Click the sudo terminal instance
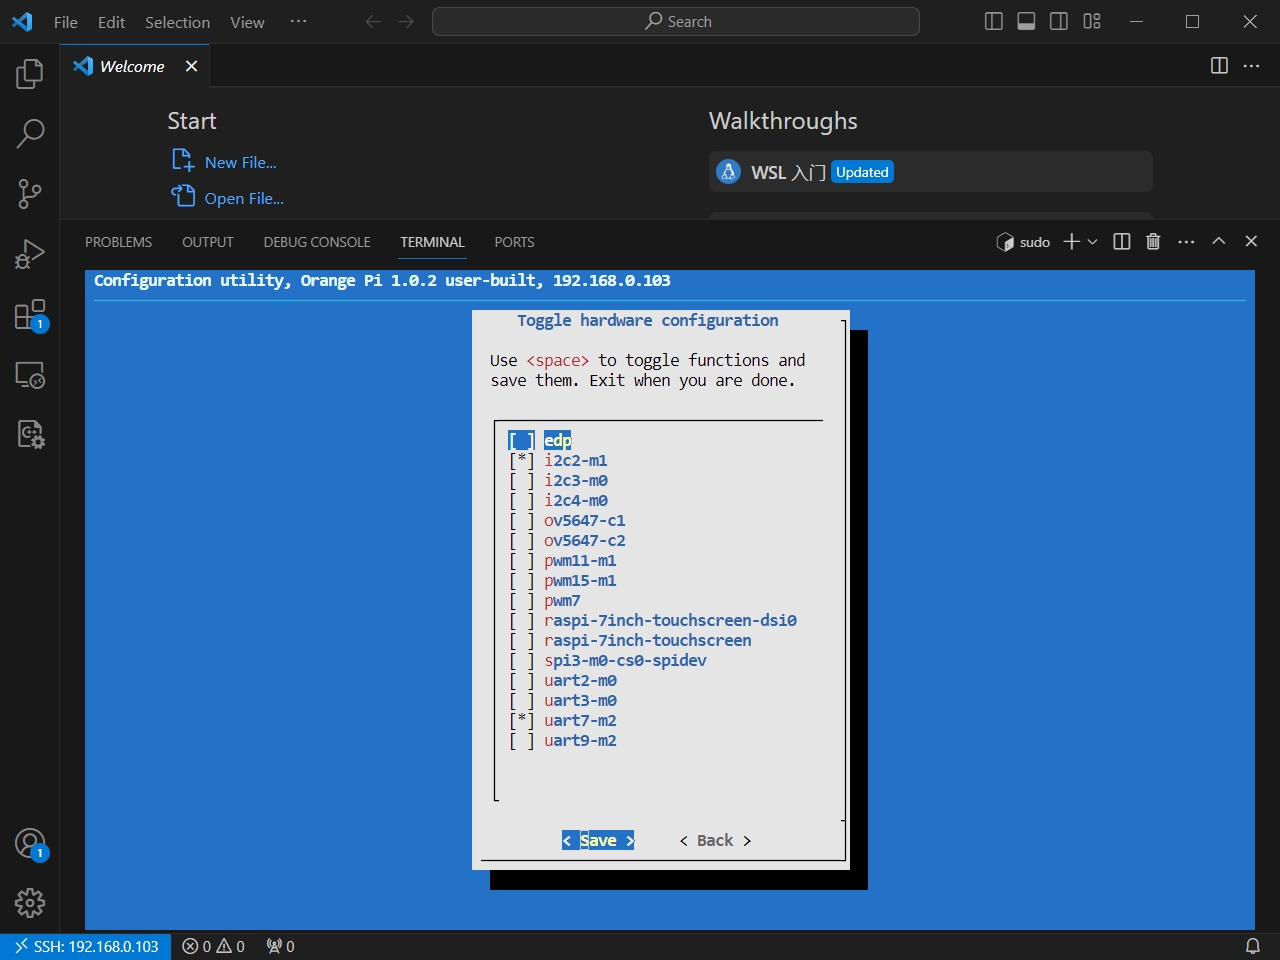This screenshot has height=960, width=1280. 1023,242
